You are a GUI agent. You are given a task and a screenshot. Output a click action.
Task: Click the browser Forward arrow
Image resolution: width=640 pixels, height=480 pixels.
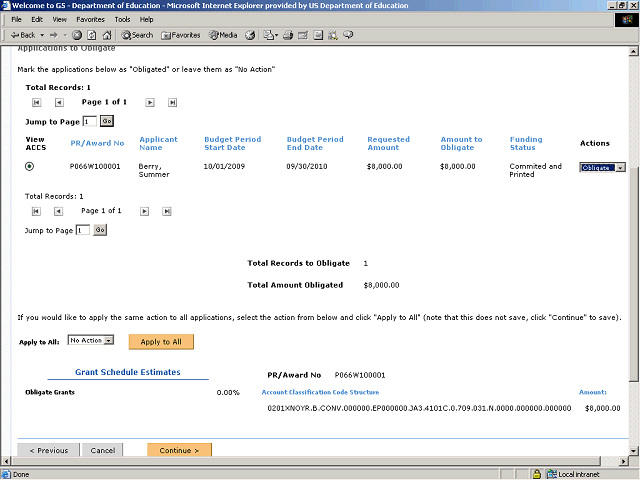53,35
